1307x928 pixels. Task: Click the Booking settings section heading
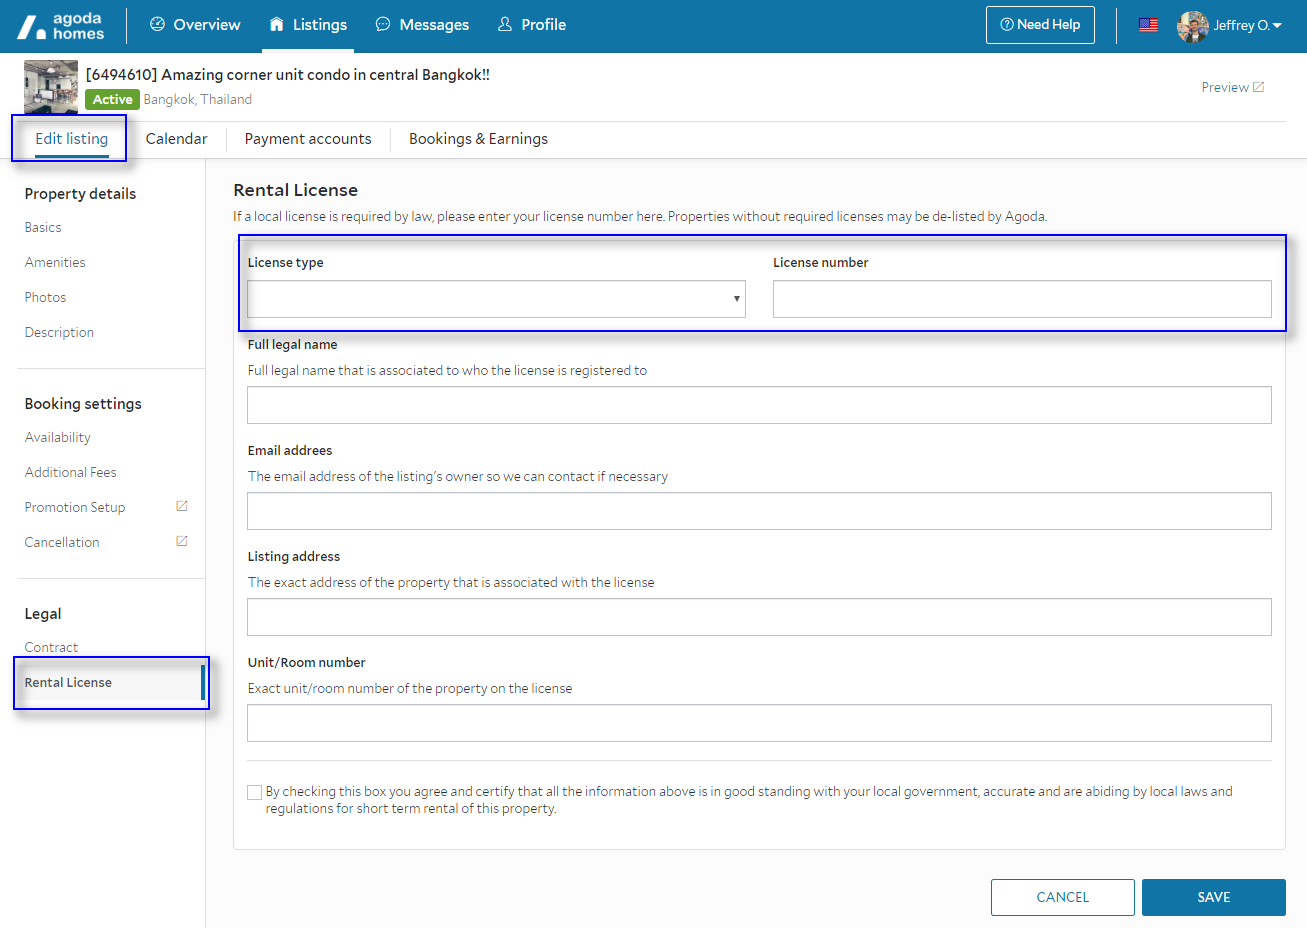tap(83, 403)
